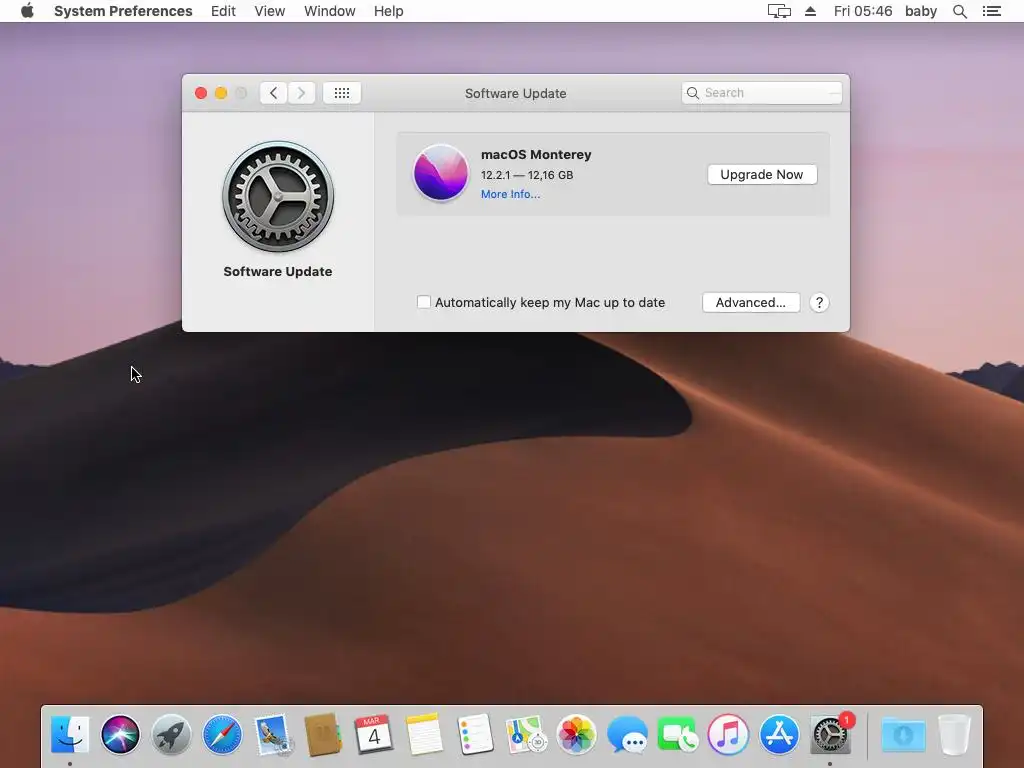Open the Apple menu
The image size is (1024, 768).
pyautogui.click(x=27, y=11)
